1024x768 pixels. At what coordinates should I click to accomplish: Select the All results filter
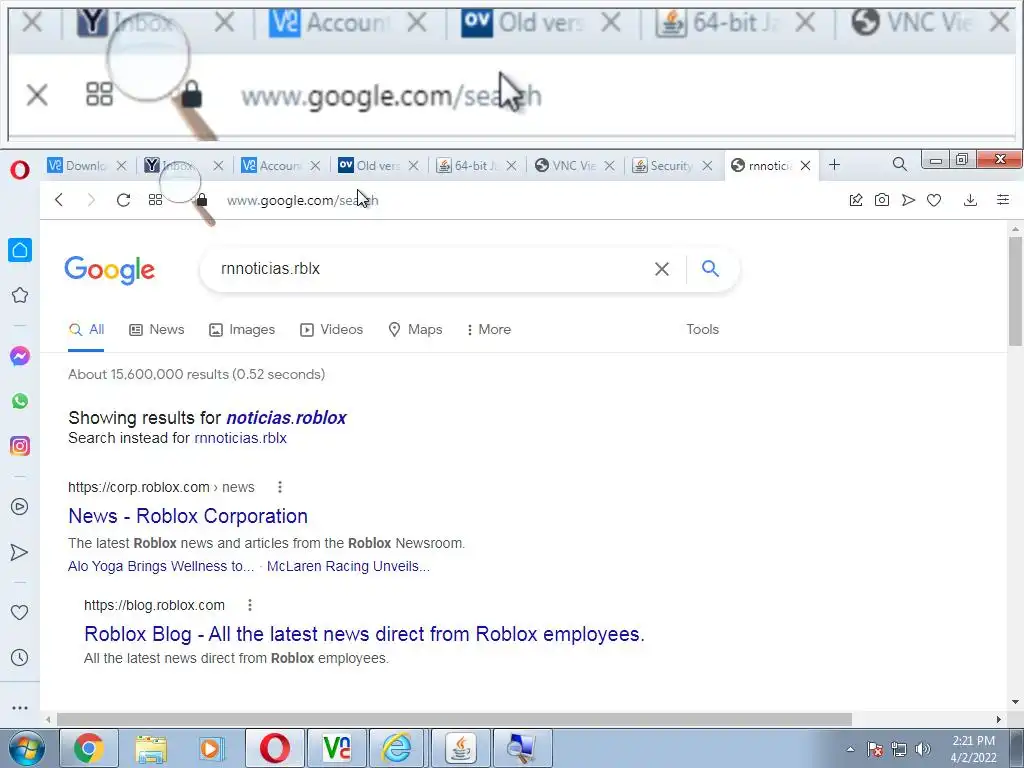click(86, 330)
